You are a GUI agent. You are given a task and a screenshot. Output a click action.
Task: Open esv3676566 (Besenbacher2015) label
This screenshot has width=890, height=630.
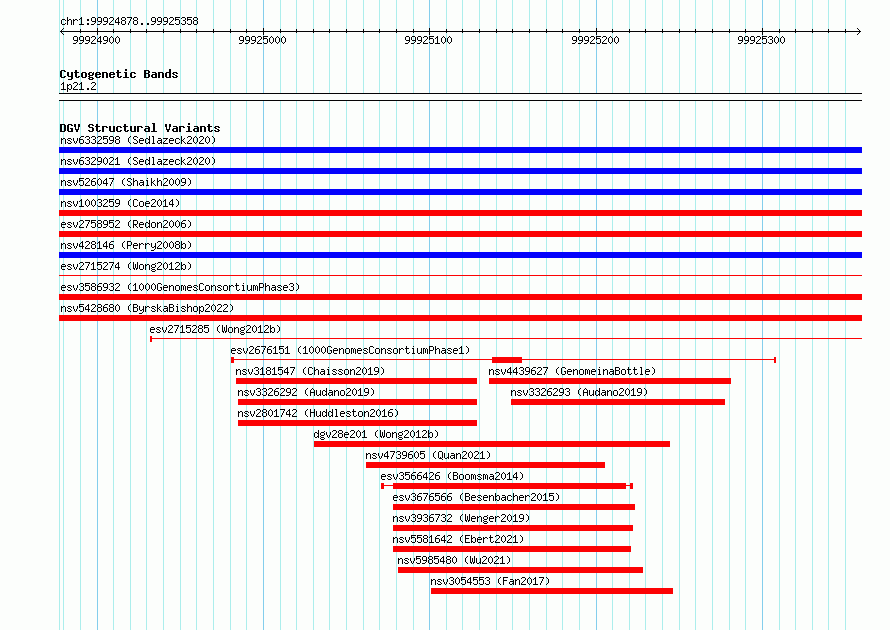point(476,497)
